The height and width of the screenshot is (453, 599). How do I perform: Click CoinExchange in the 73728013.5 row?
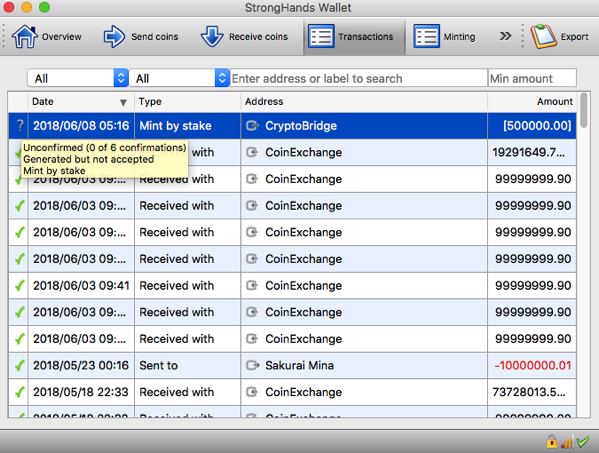[303, 392]
